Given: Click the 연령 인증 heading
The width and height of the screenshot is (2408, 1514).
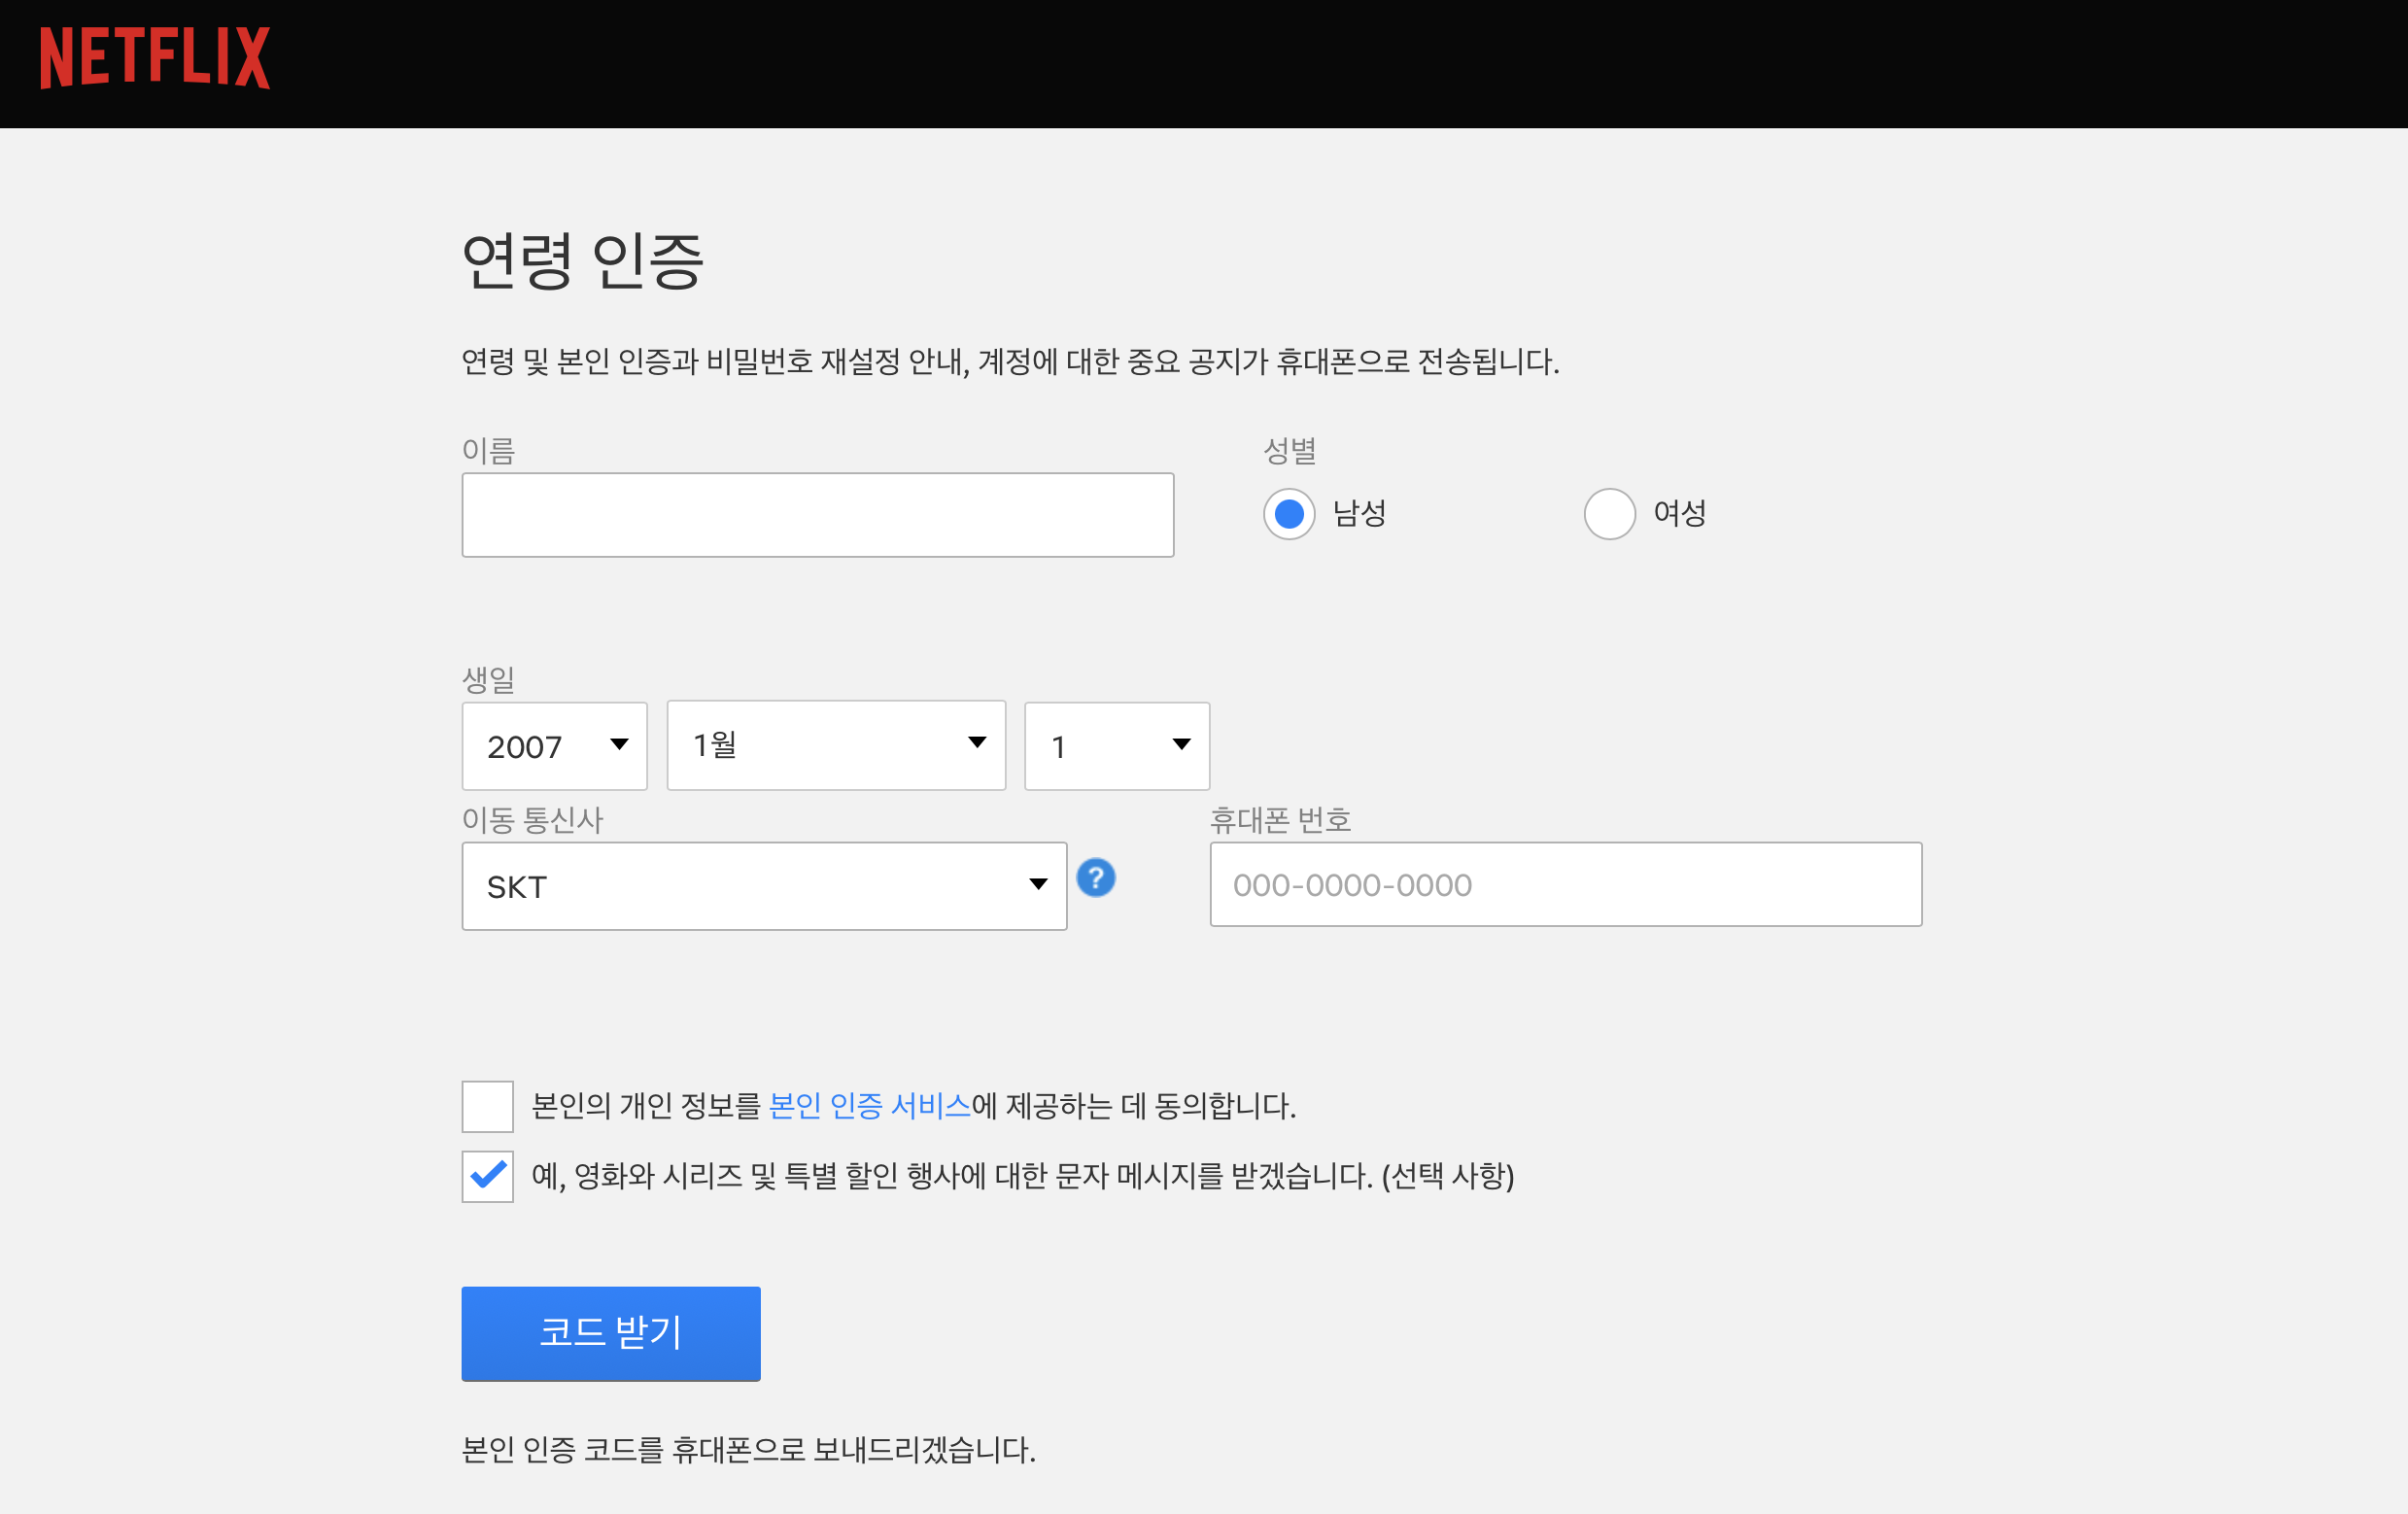Looking at the screenshot, I should point(583,261).
